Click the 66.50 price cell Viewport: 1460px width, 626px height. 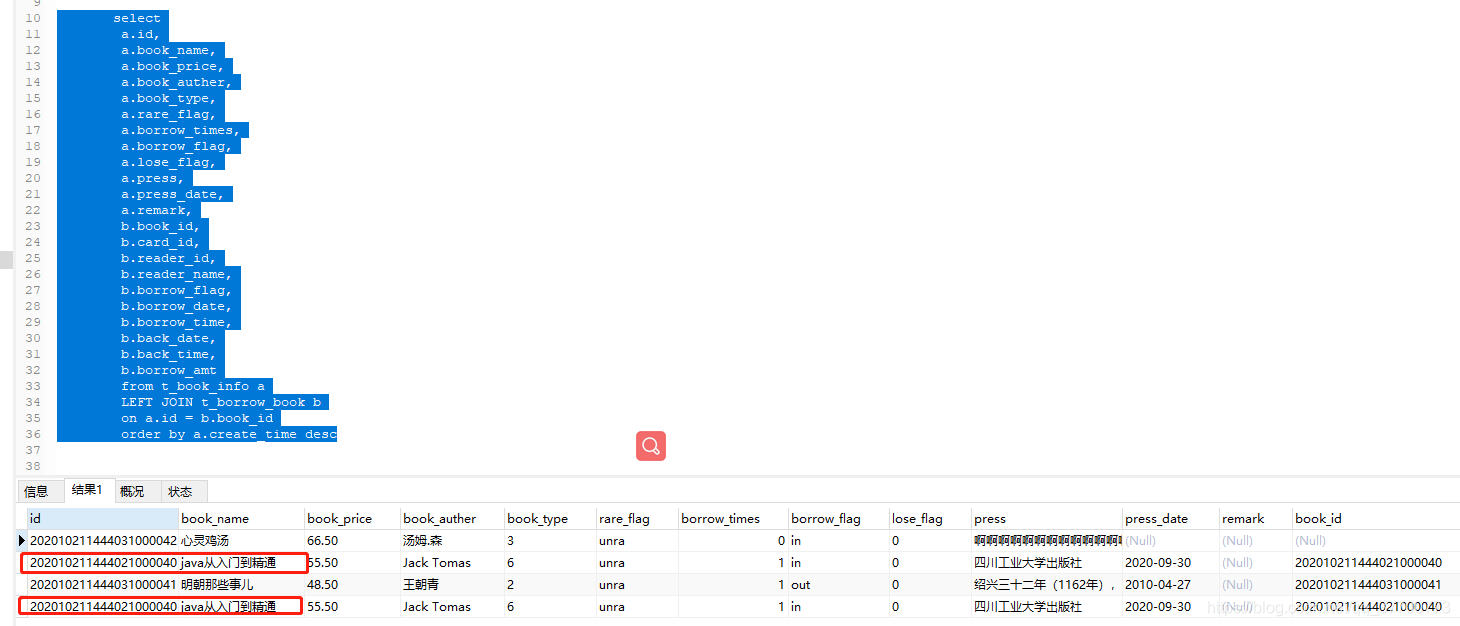point(353,541)
